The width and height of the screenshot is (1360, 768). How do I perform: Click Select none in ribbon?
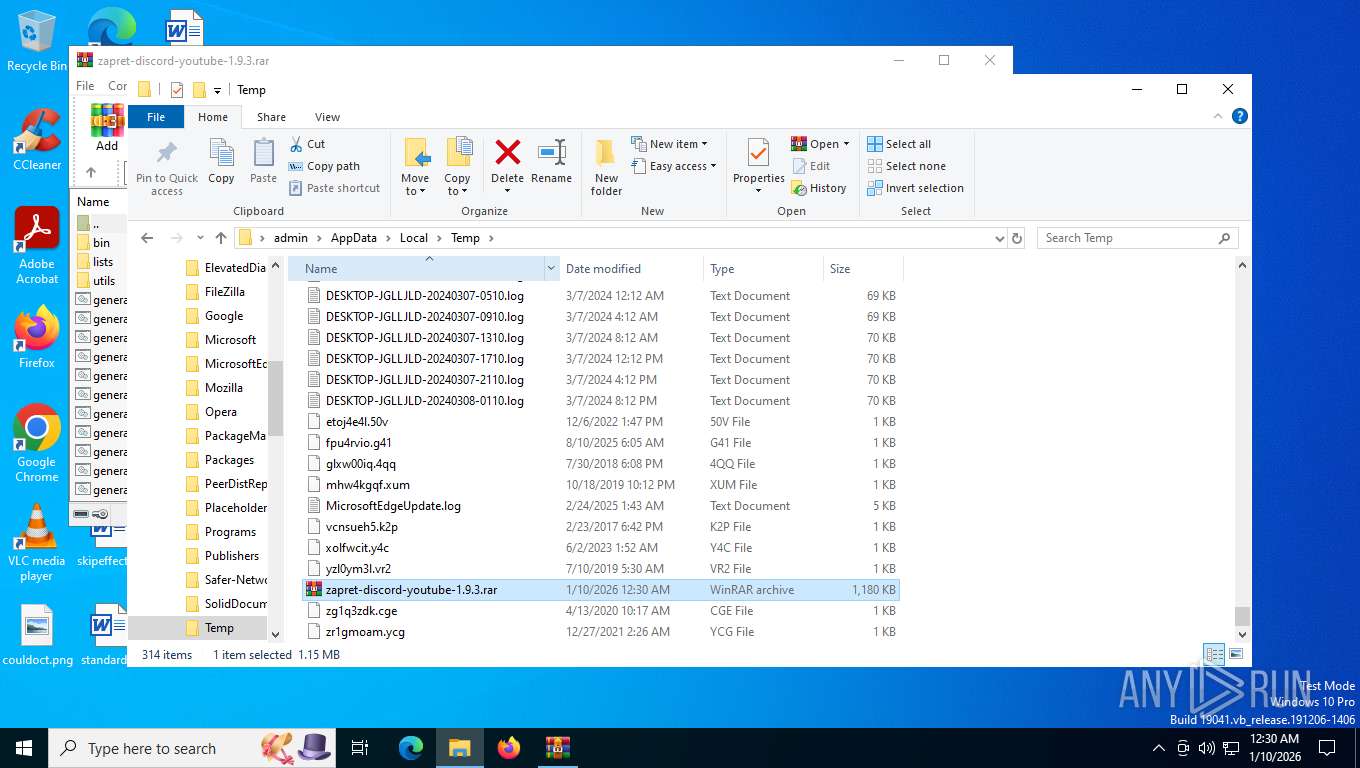click(906, 166)
